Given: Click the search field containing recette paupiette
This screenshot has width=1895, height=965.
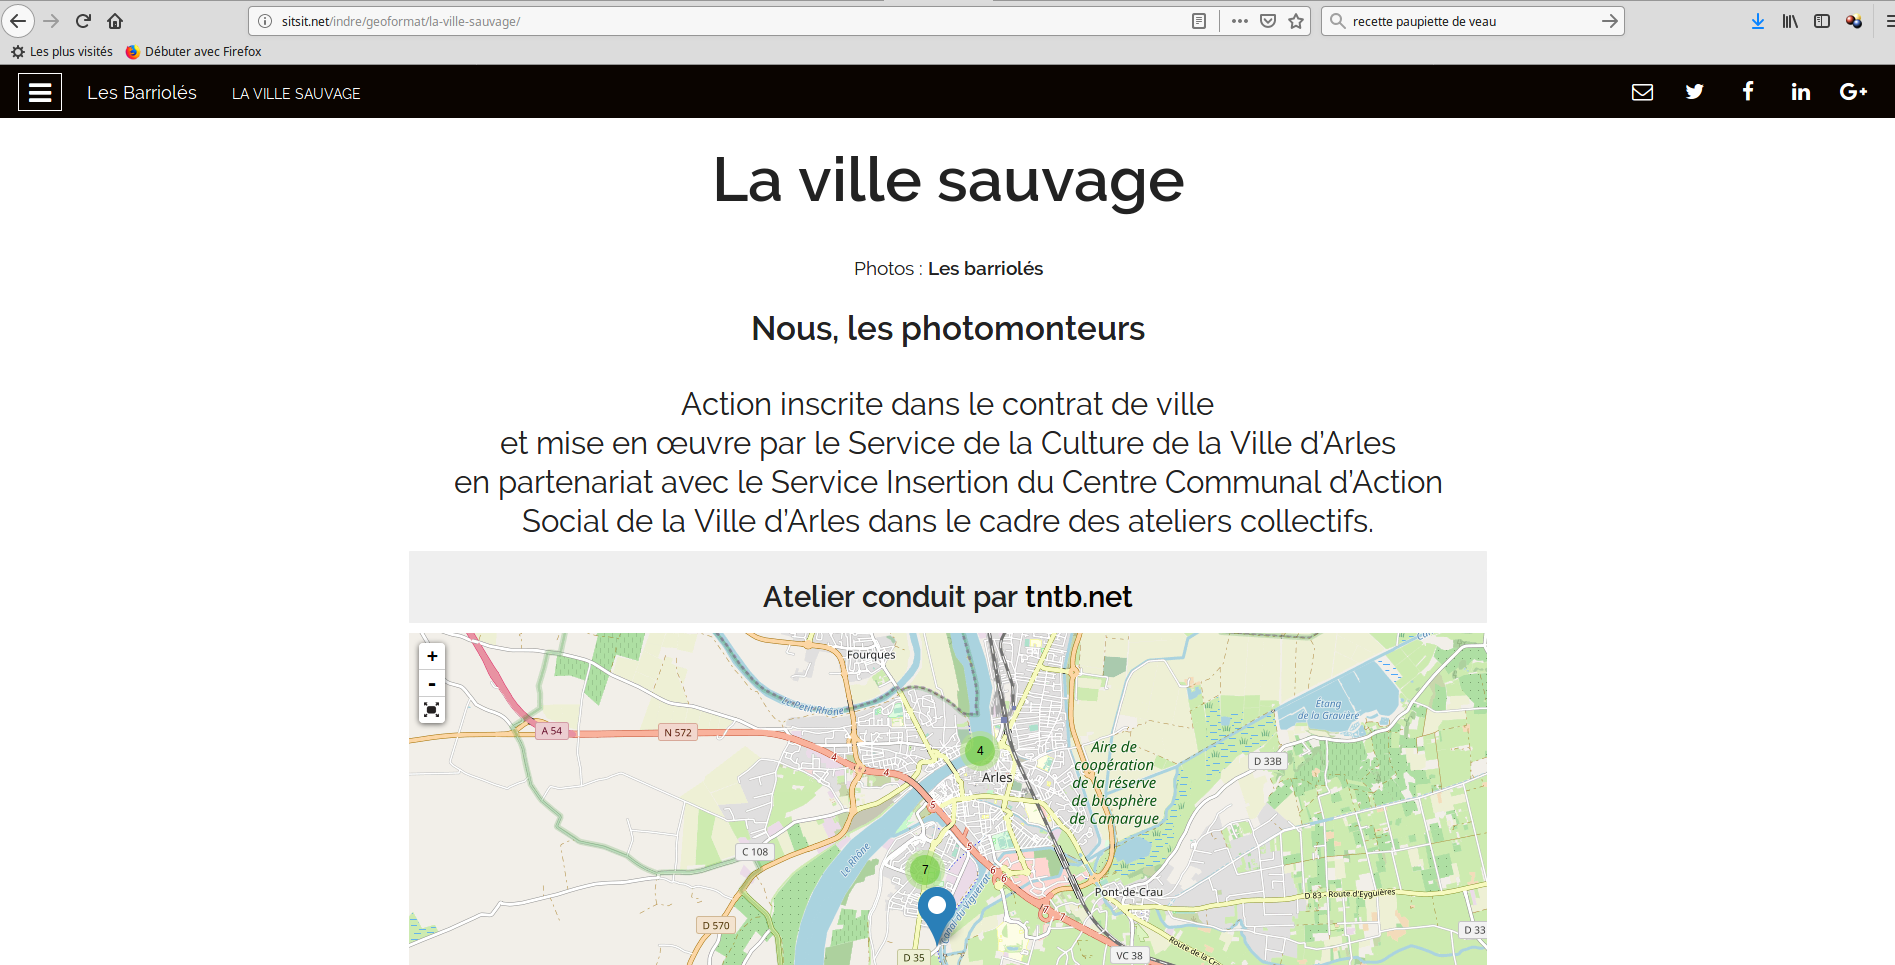Looking at the screenshot, I should click(x=1472, y=21).
